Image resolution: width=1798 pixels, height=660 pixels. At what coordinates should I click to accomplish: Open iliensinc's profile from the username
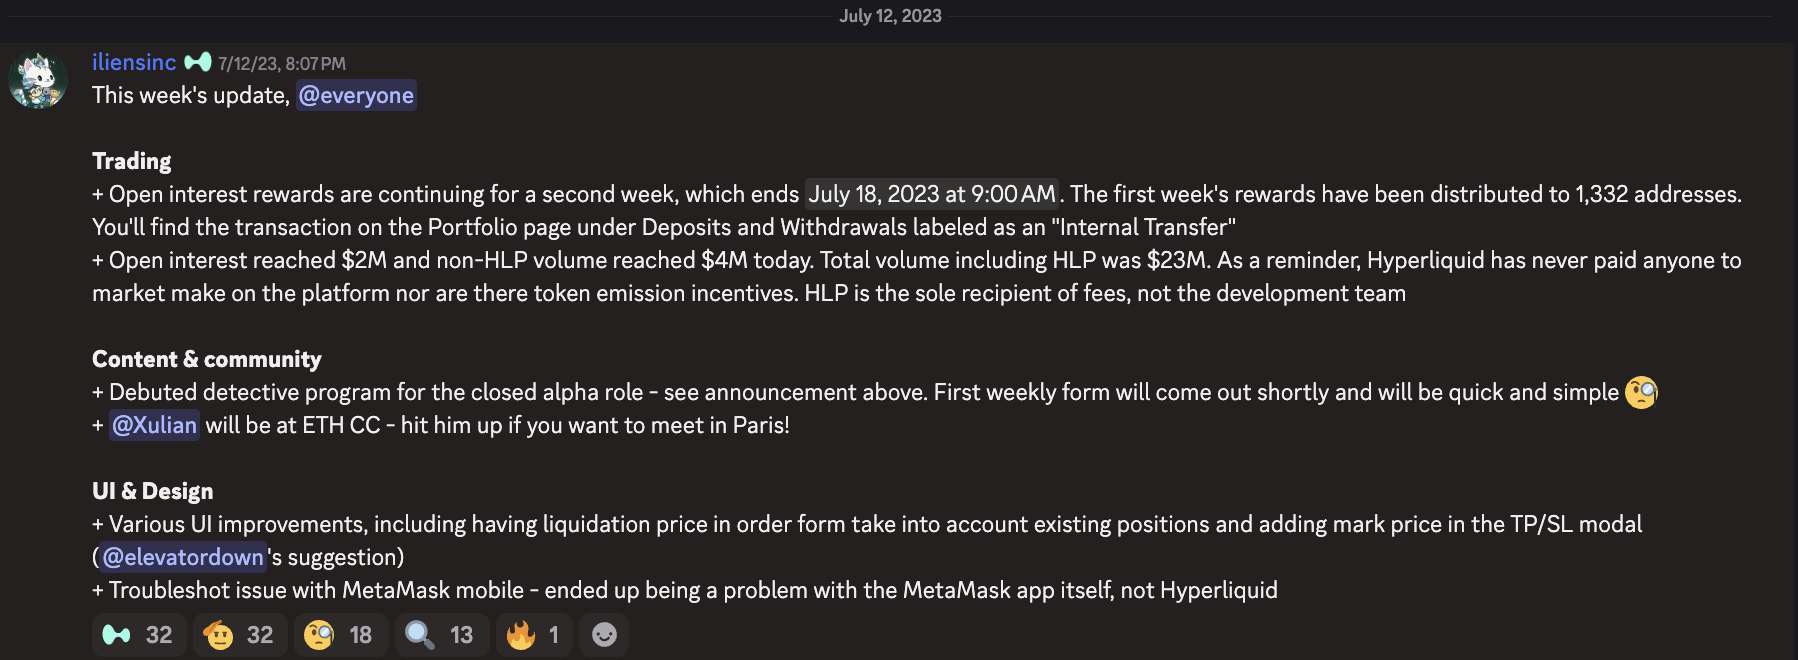[134, 62]
